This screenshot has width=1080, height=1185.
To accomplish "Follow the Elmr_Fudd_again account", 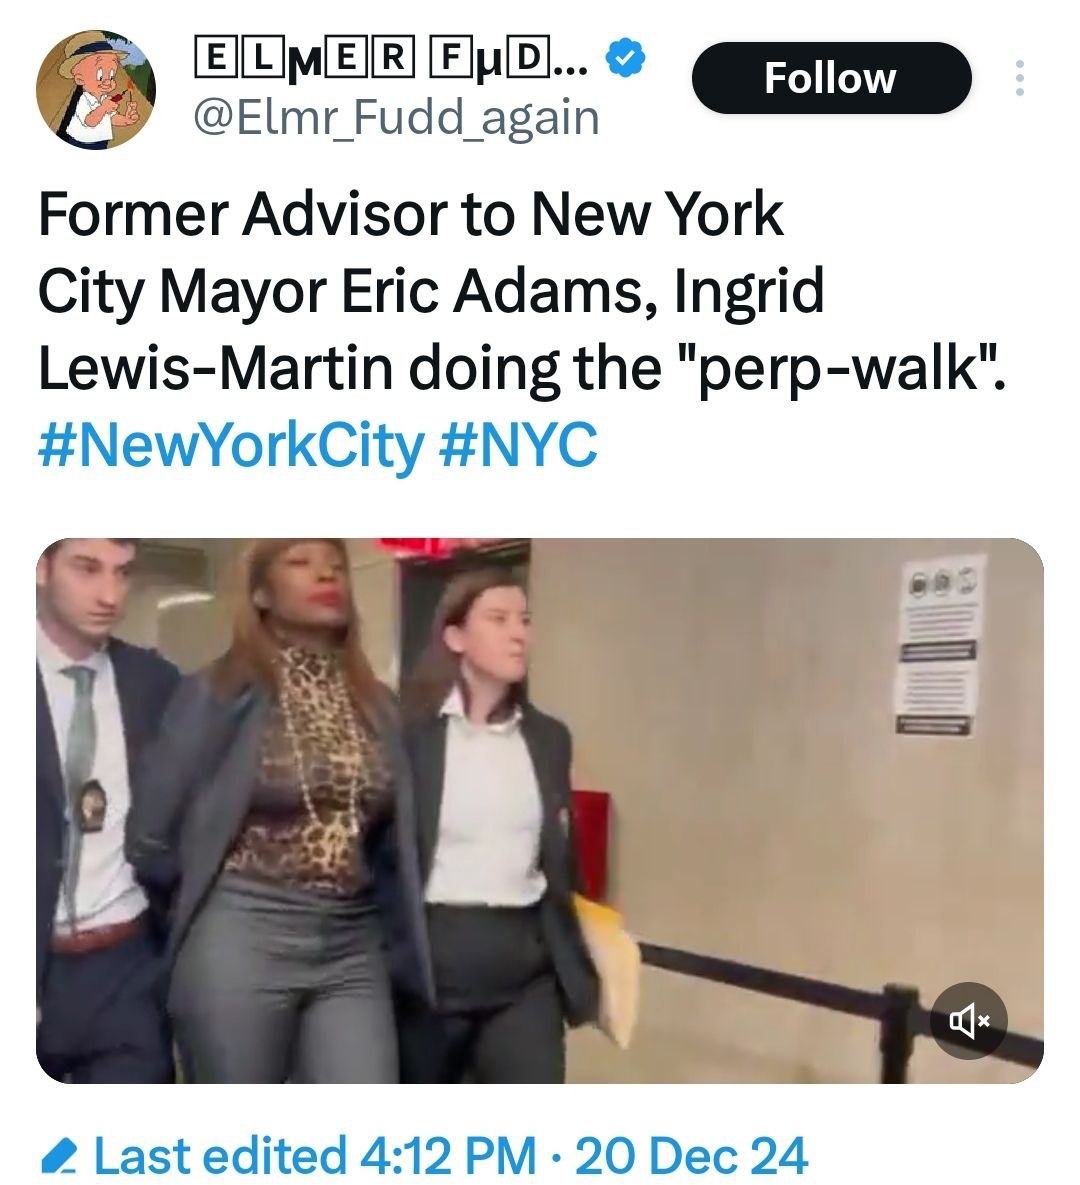I will 831,78.
